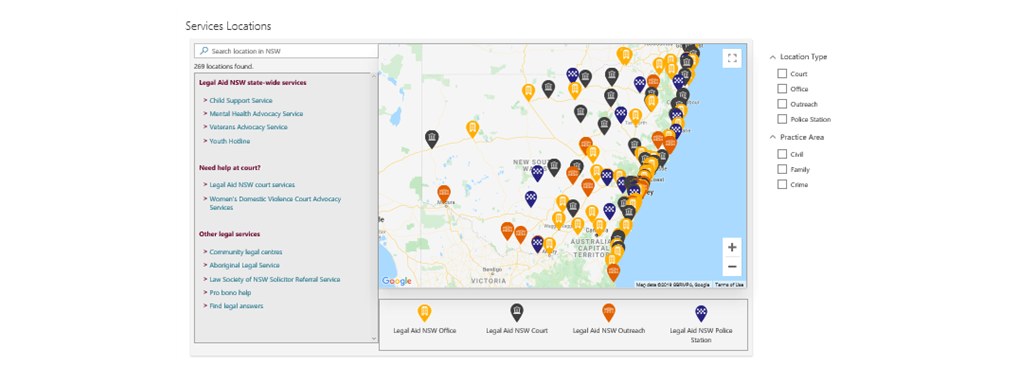This screenshot has height=378, width=1023.
Task: Click the Legal Aid NSW Court legend pin
Action: [x=517, y=313]
